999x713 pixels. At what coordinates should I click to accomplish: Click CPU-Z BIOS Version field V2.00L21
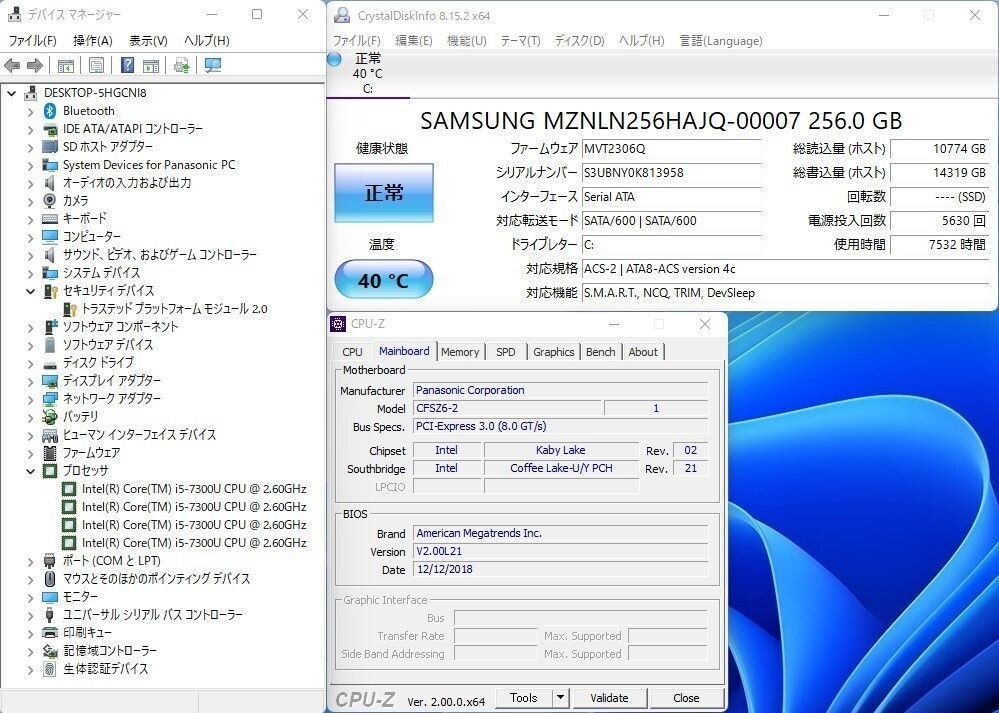561,551
